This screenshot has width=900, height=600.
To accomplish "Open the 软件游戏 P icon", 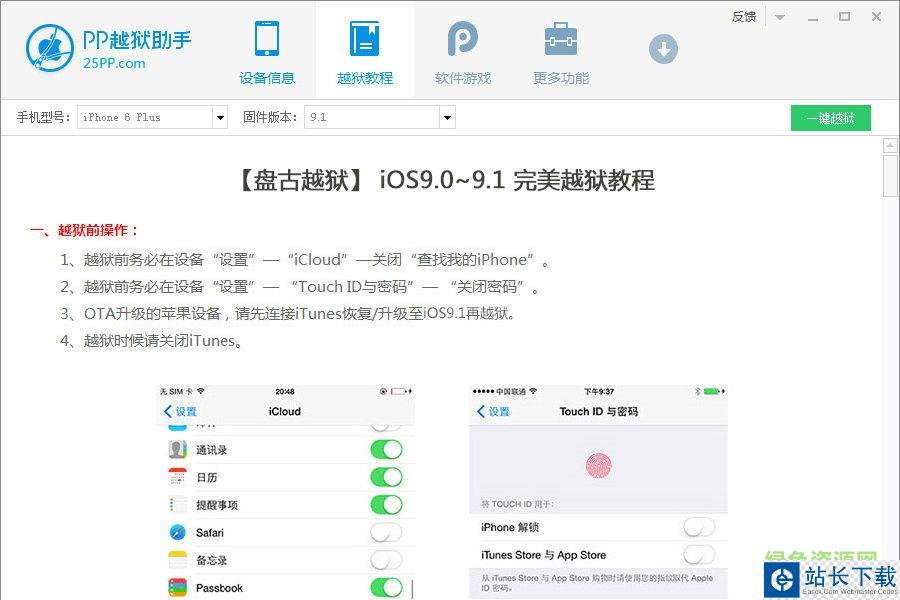I will tap(462, 40).
